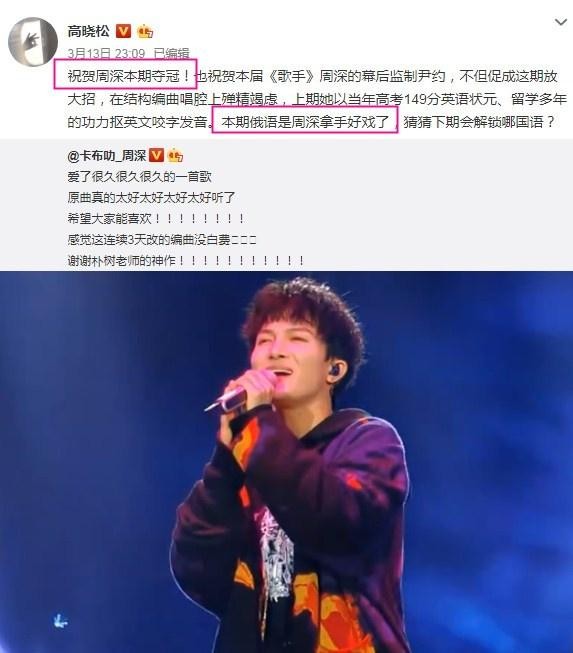Click the repost line 感觉这连续3天改的编曲没白费
This screenshot has height=653, width=573.
162,240
